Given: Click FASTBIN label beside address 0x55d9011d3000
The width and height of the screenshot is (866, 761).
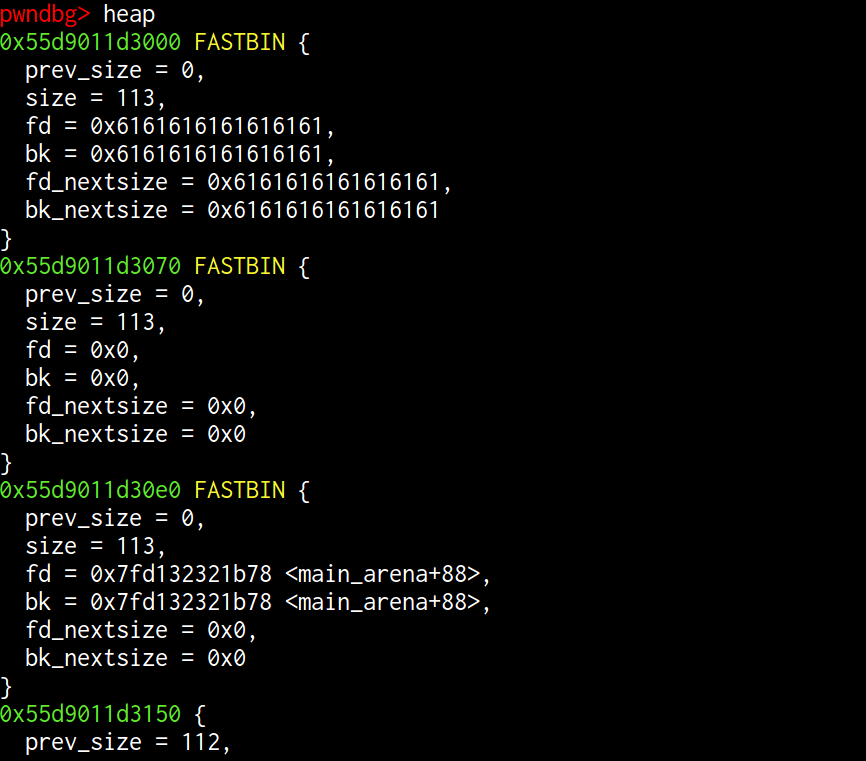Looking at the screenshot, I should (x=240, y=42).
